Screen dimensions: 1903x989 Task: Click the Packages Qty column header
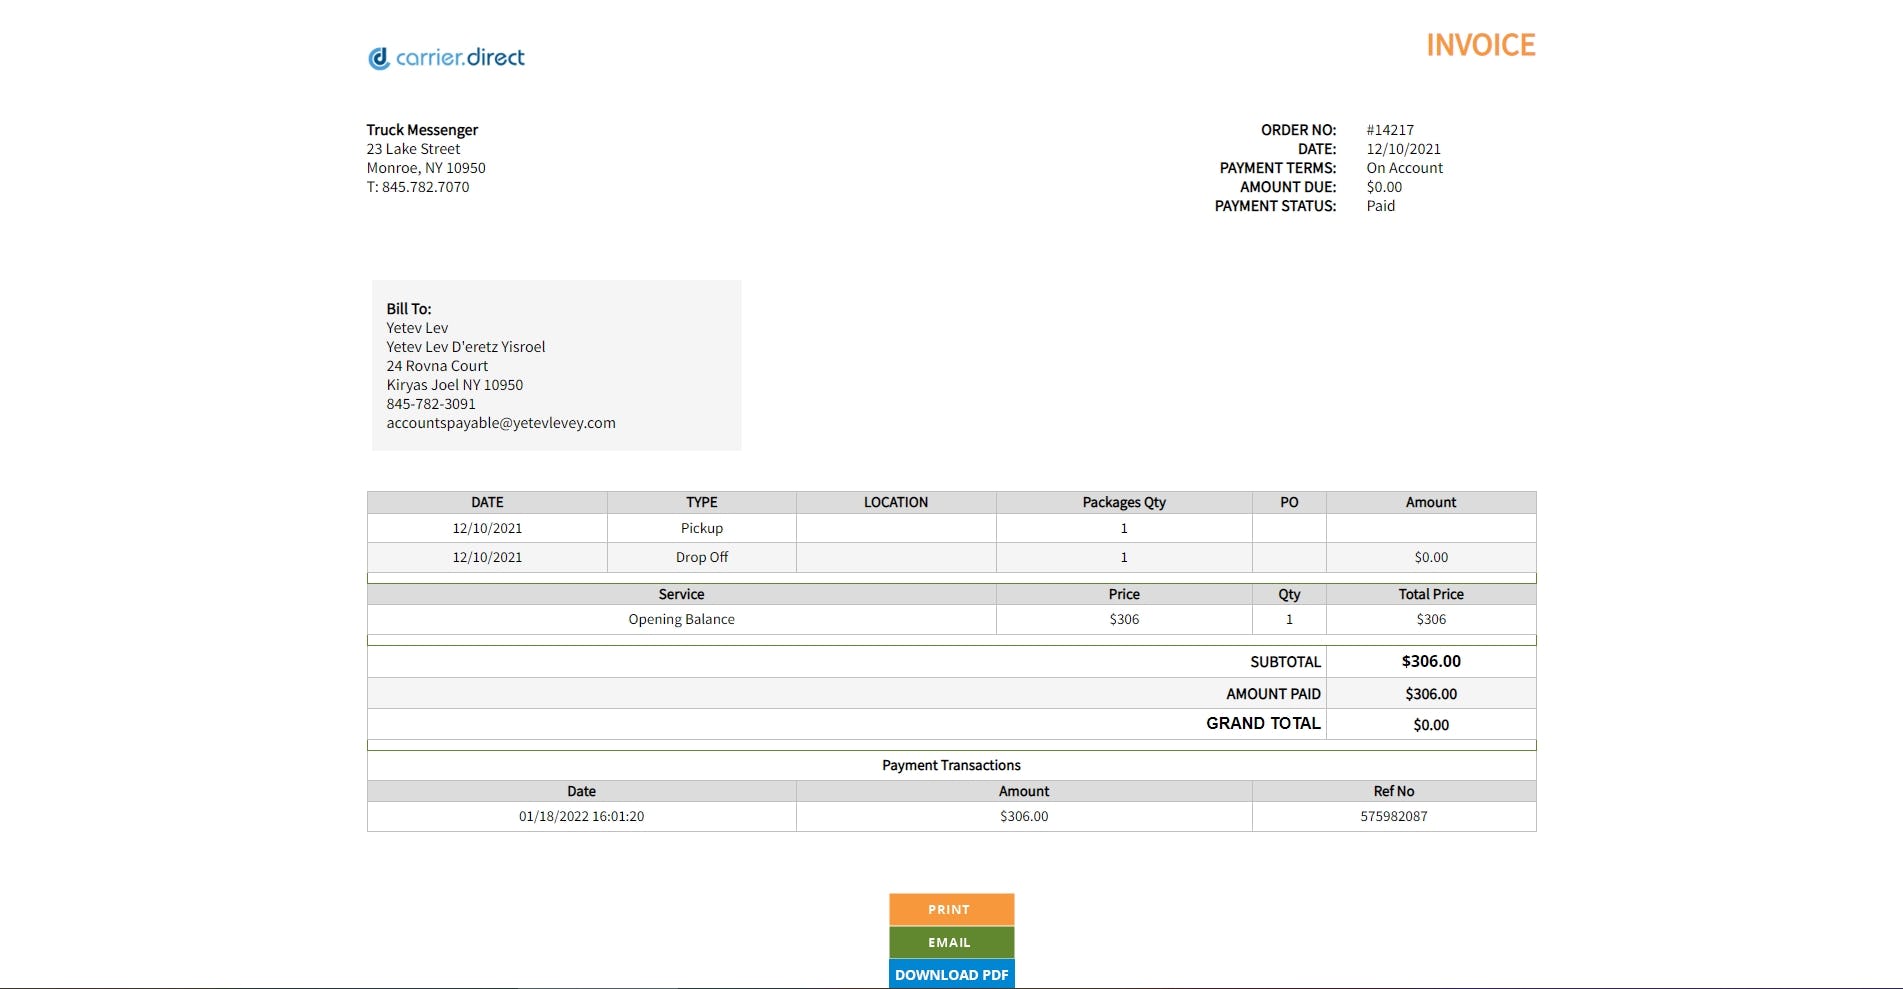[1123, 502]
